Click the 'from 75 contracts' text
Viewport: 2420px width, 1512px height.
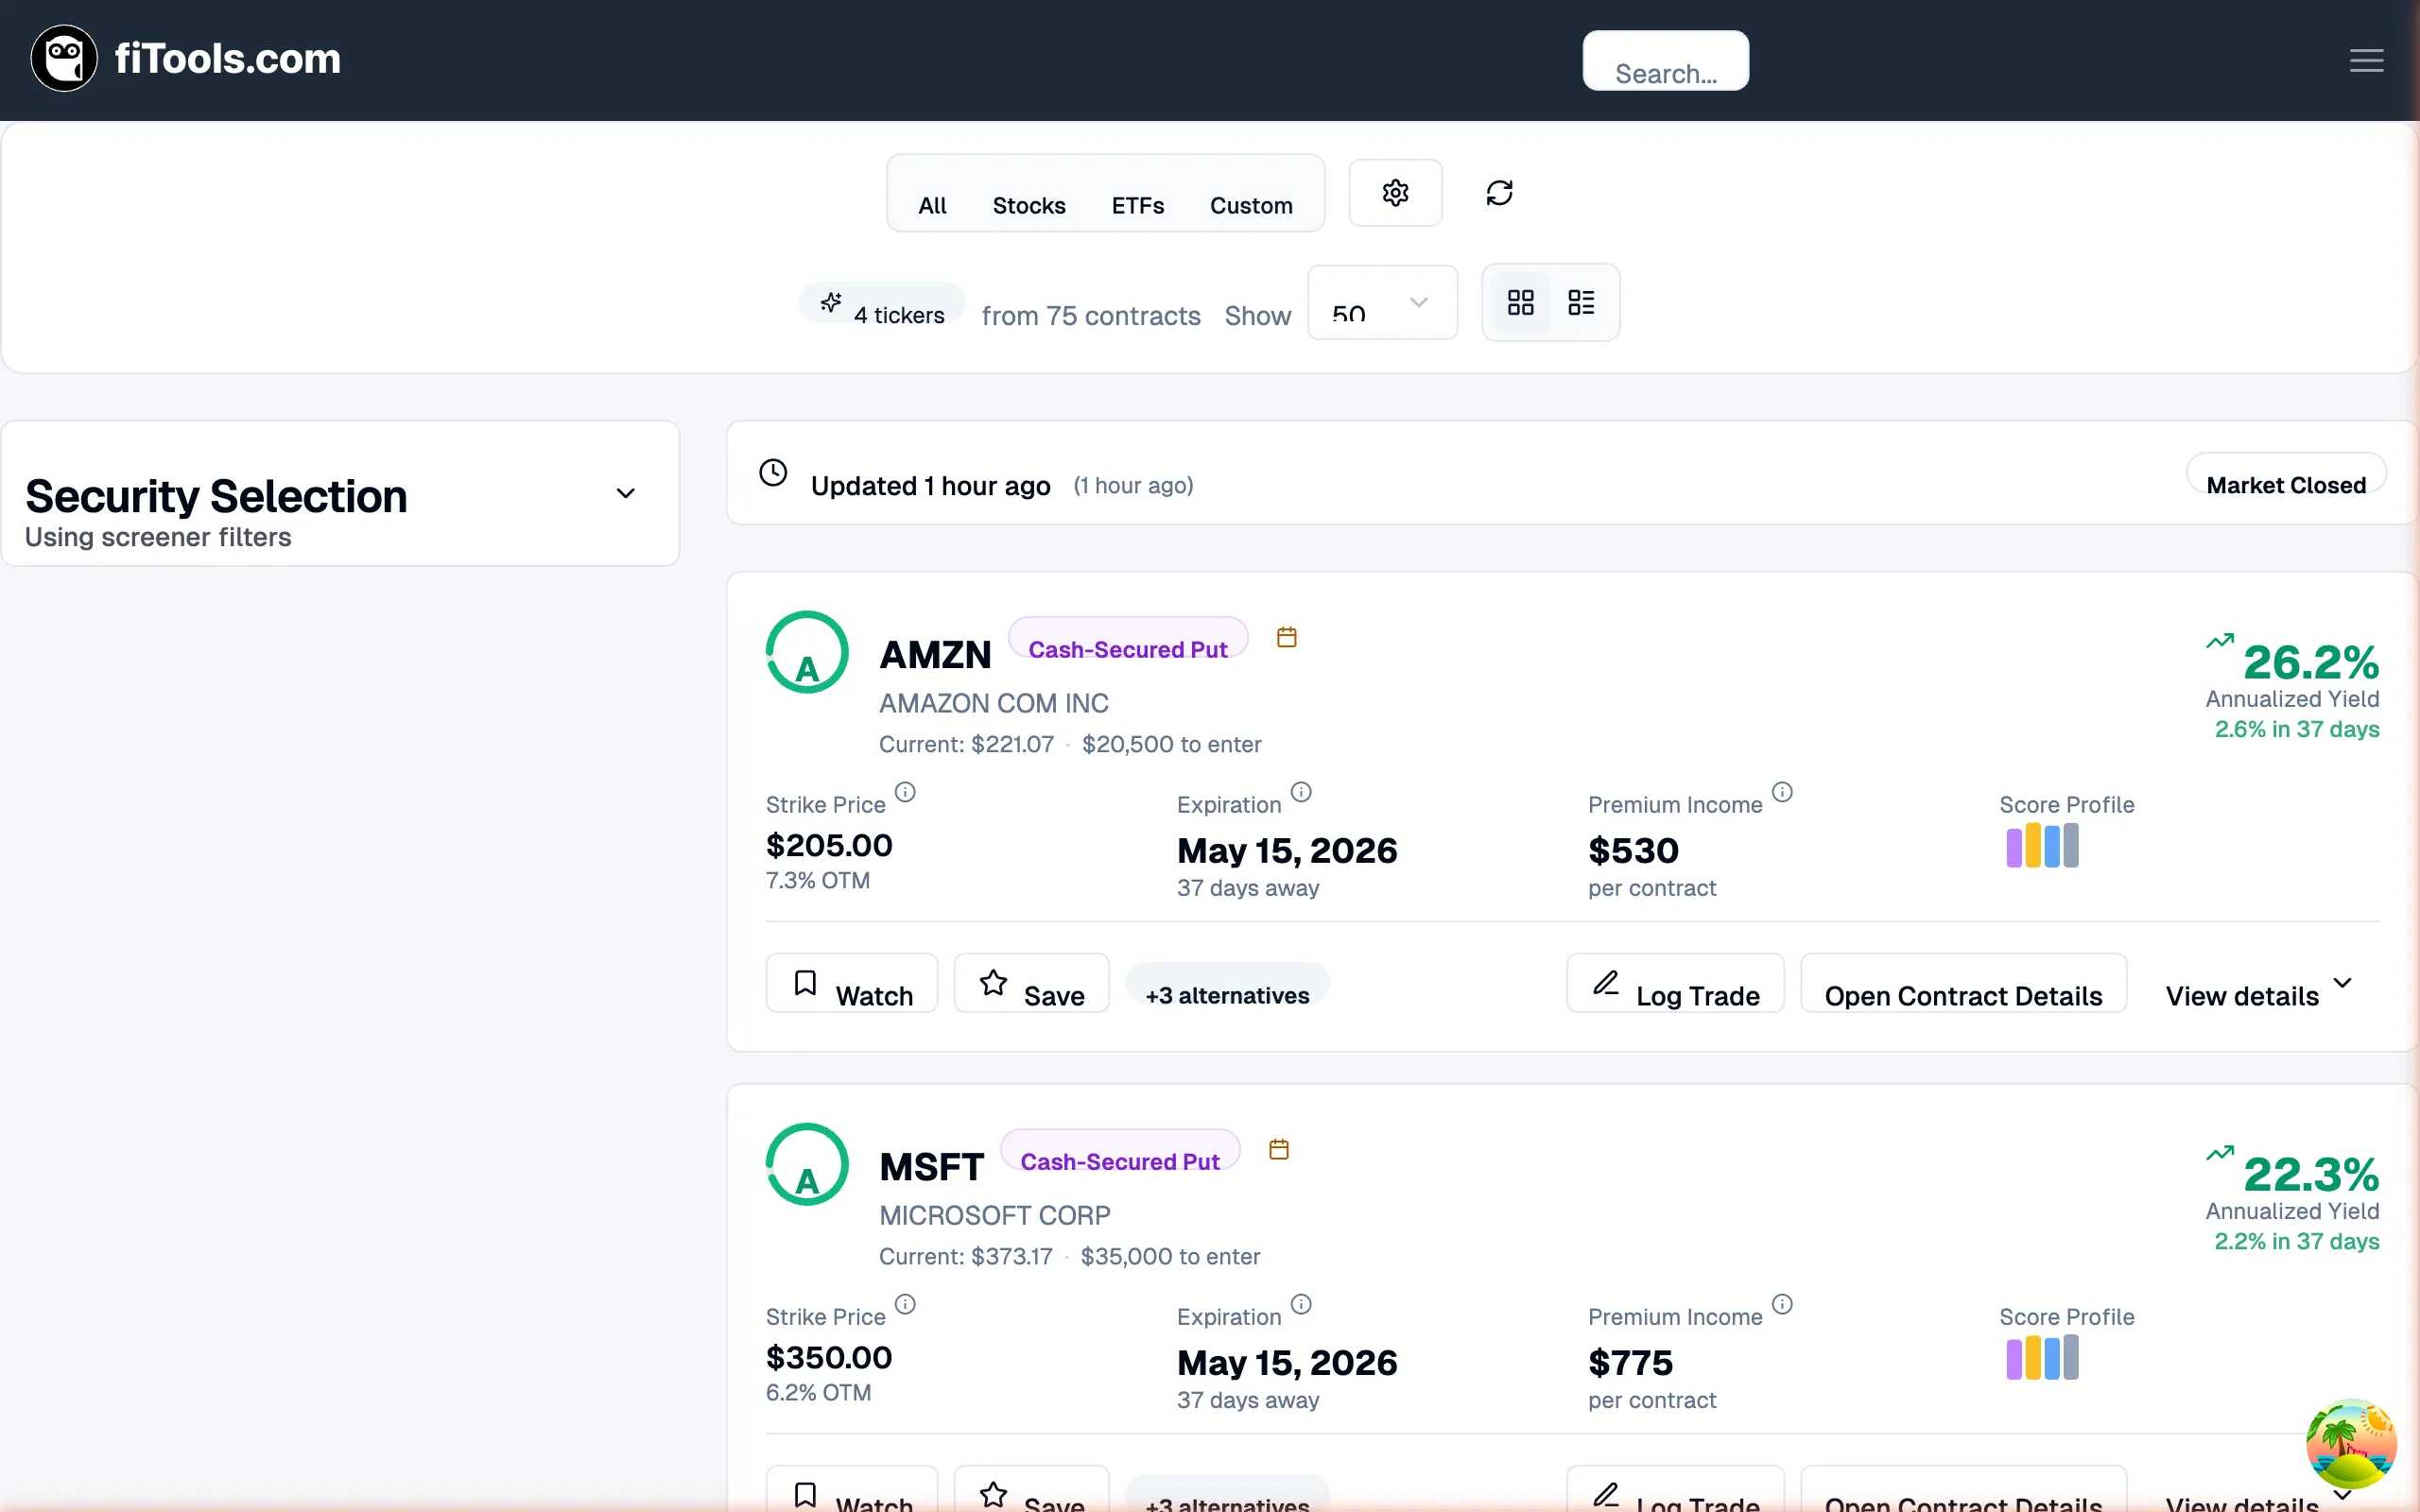pos(1091,316)
